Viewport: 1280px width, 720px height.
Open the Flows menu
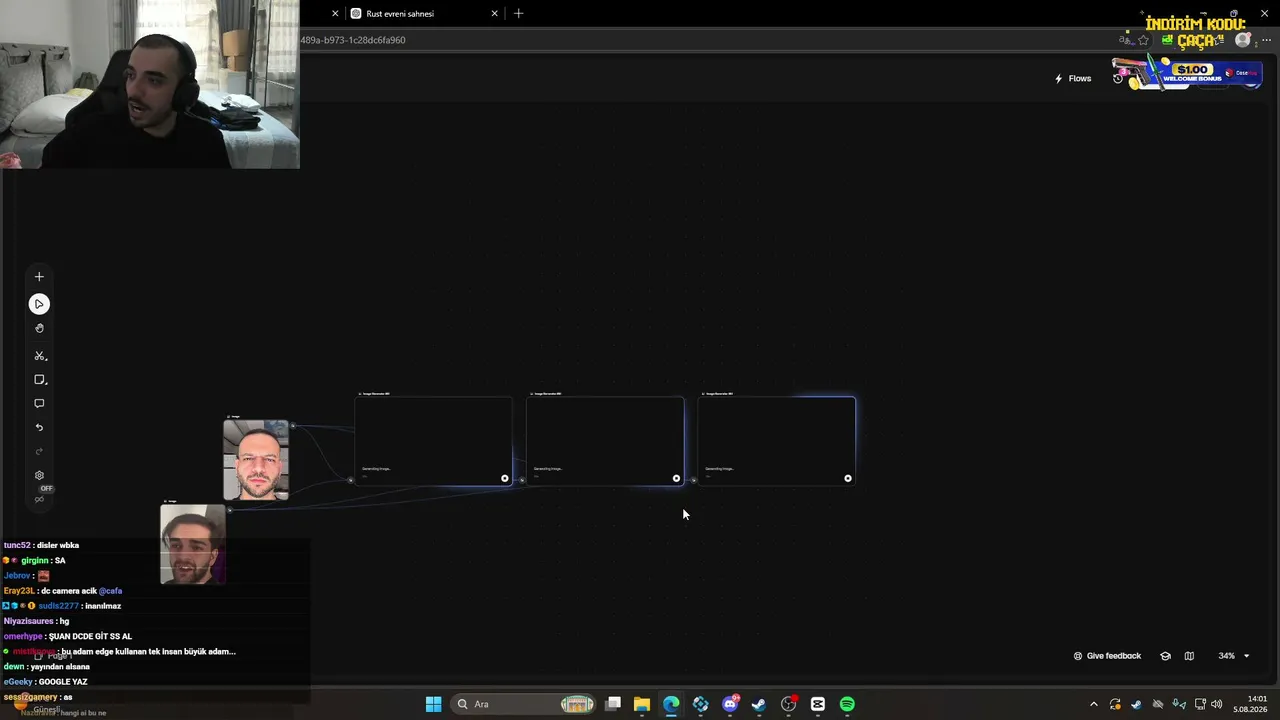[x=1073, y=79]
